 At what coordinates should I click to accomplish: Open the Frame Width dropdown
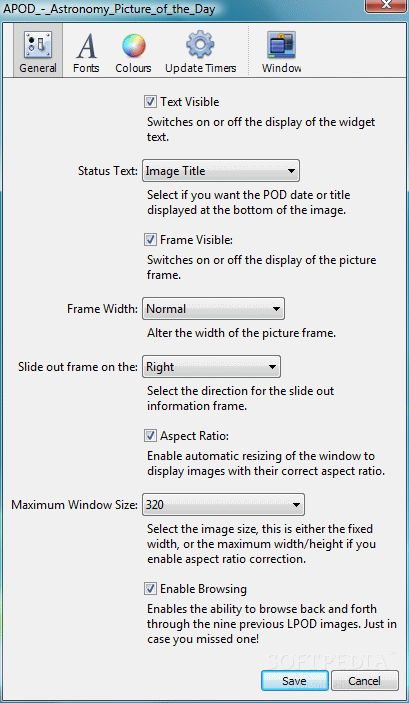(213, 309)
